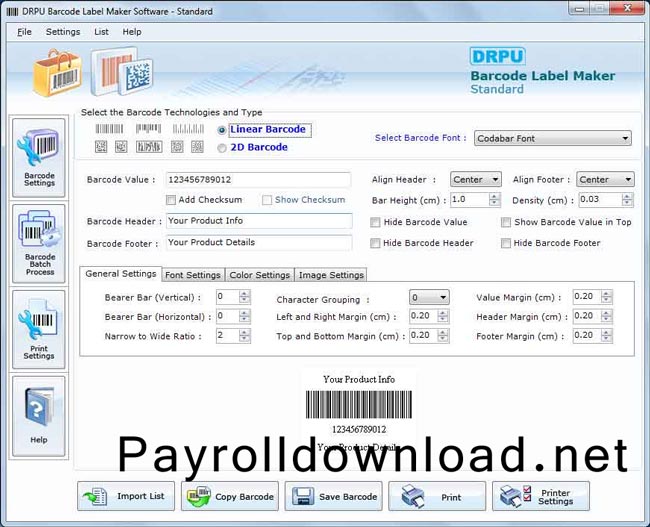Click the Copy Barcode button label
Screen dimensions: 650x527
pos(244,497)
